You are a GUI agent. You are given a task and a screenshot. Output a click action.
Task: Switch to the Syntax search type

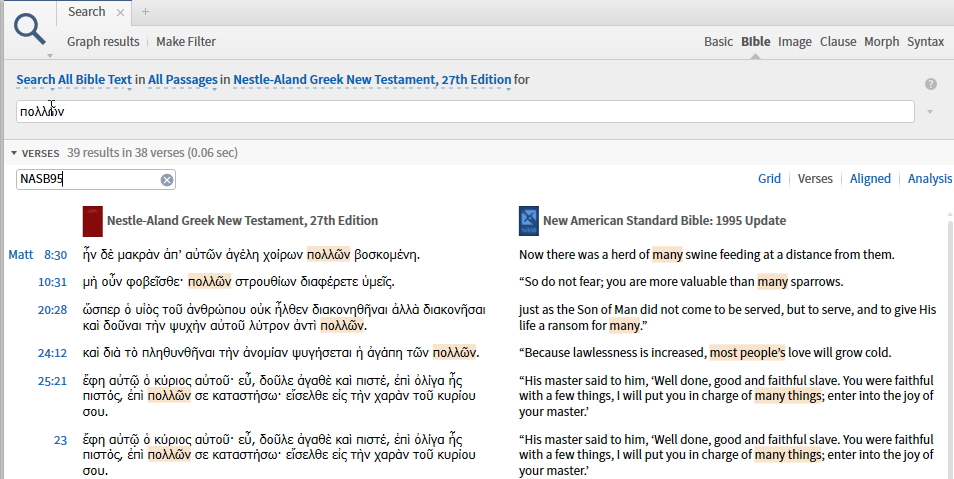[x=925, y=42]
